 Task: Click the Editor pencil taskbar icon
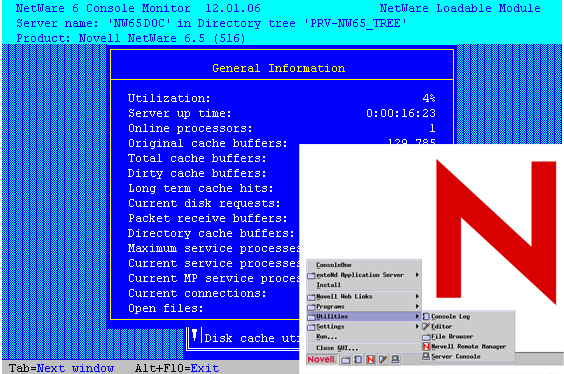tap(383, 360)
